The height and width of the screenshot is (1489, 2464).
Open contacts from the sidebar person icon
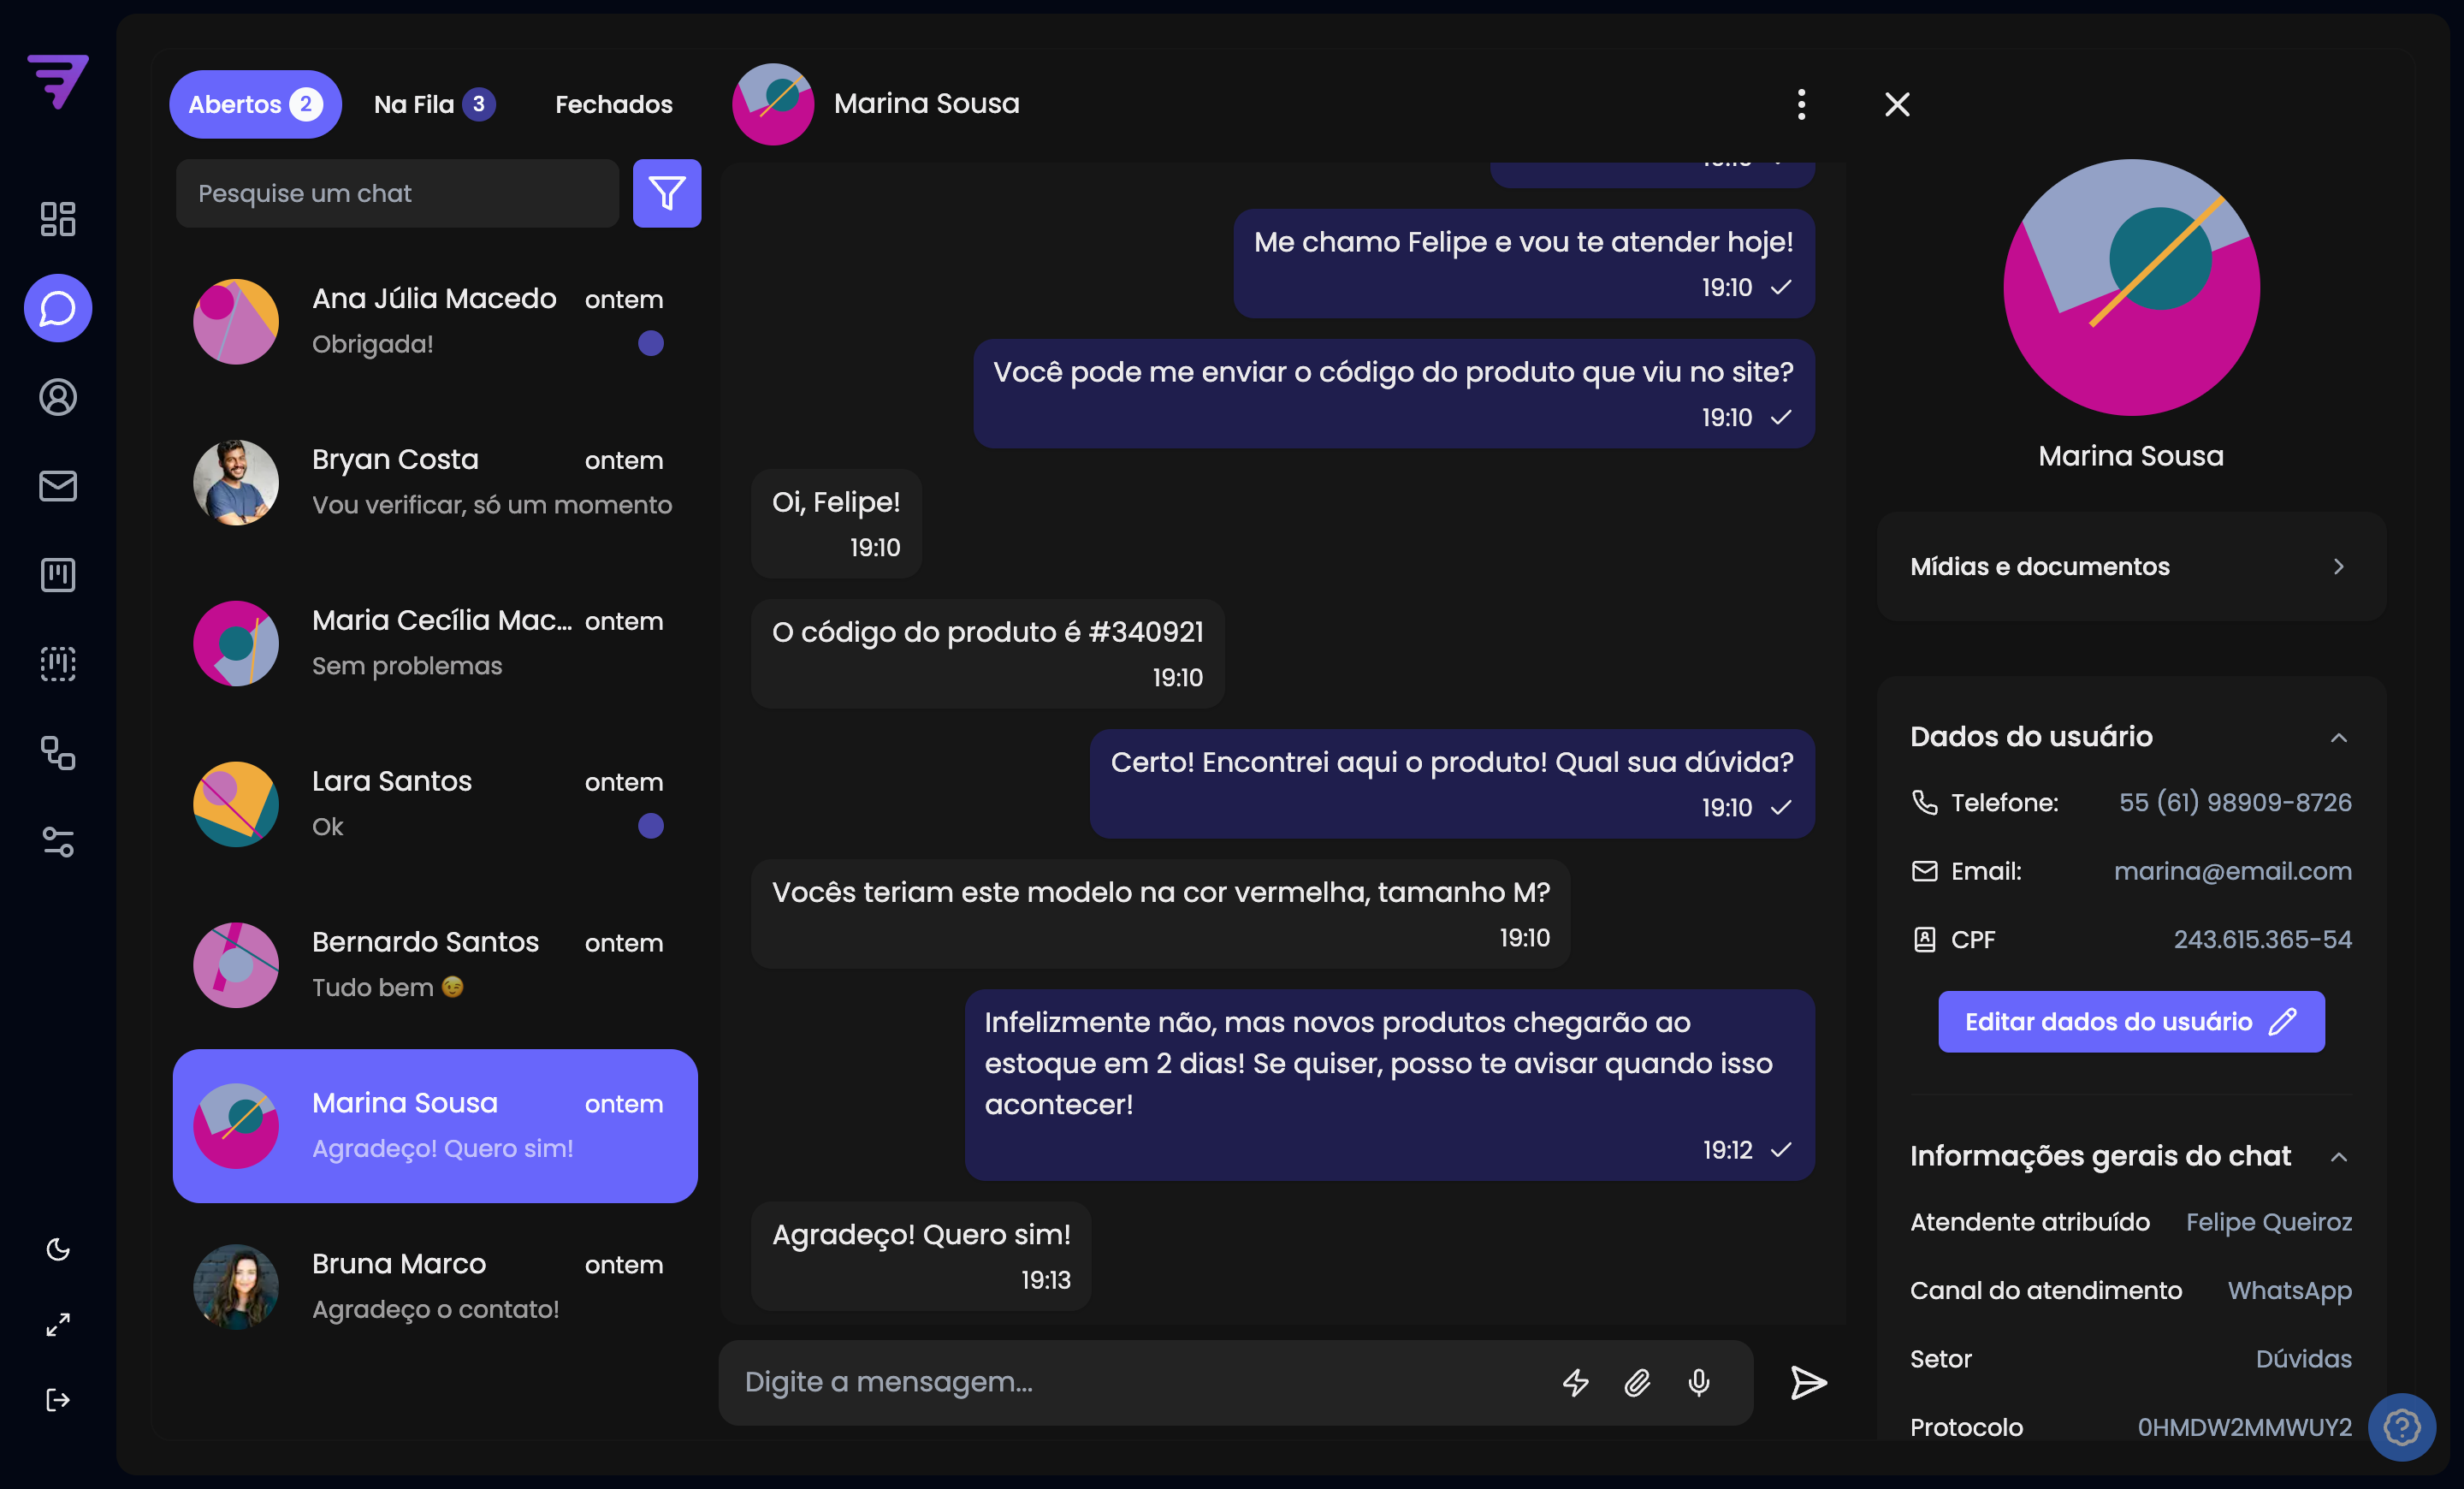tap(58, 397)
